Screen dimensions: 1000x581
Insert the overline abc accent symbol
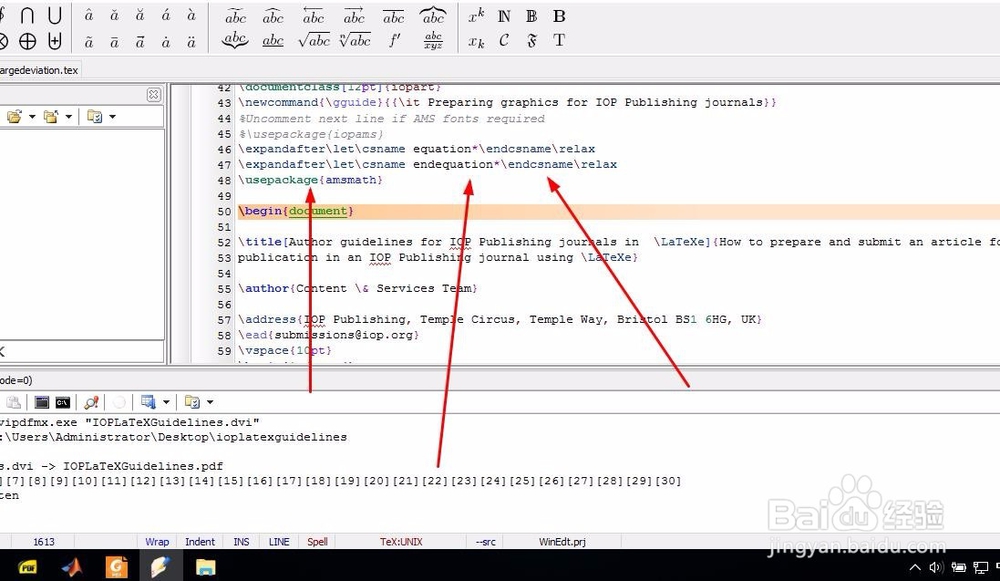[x=393, y=15]
